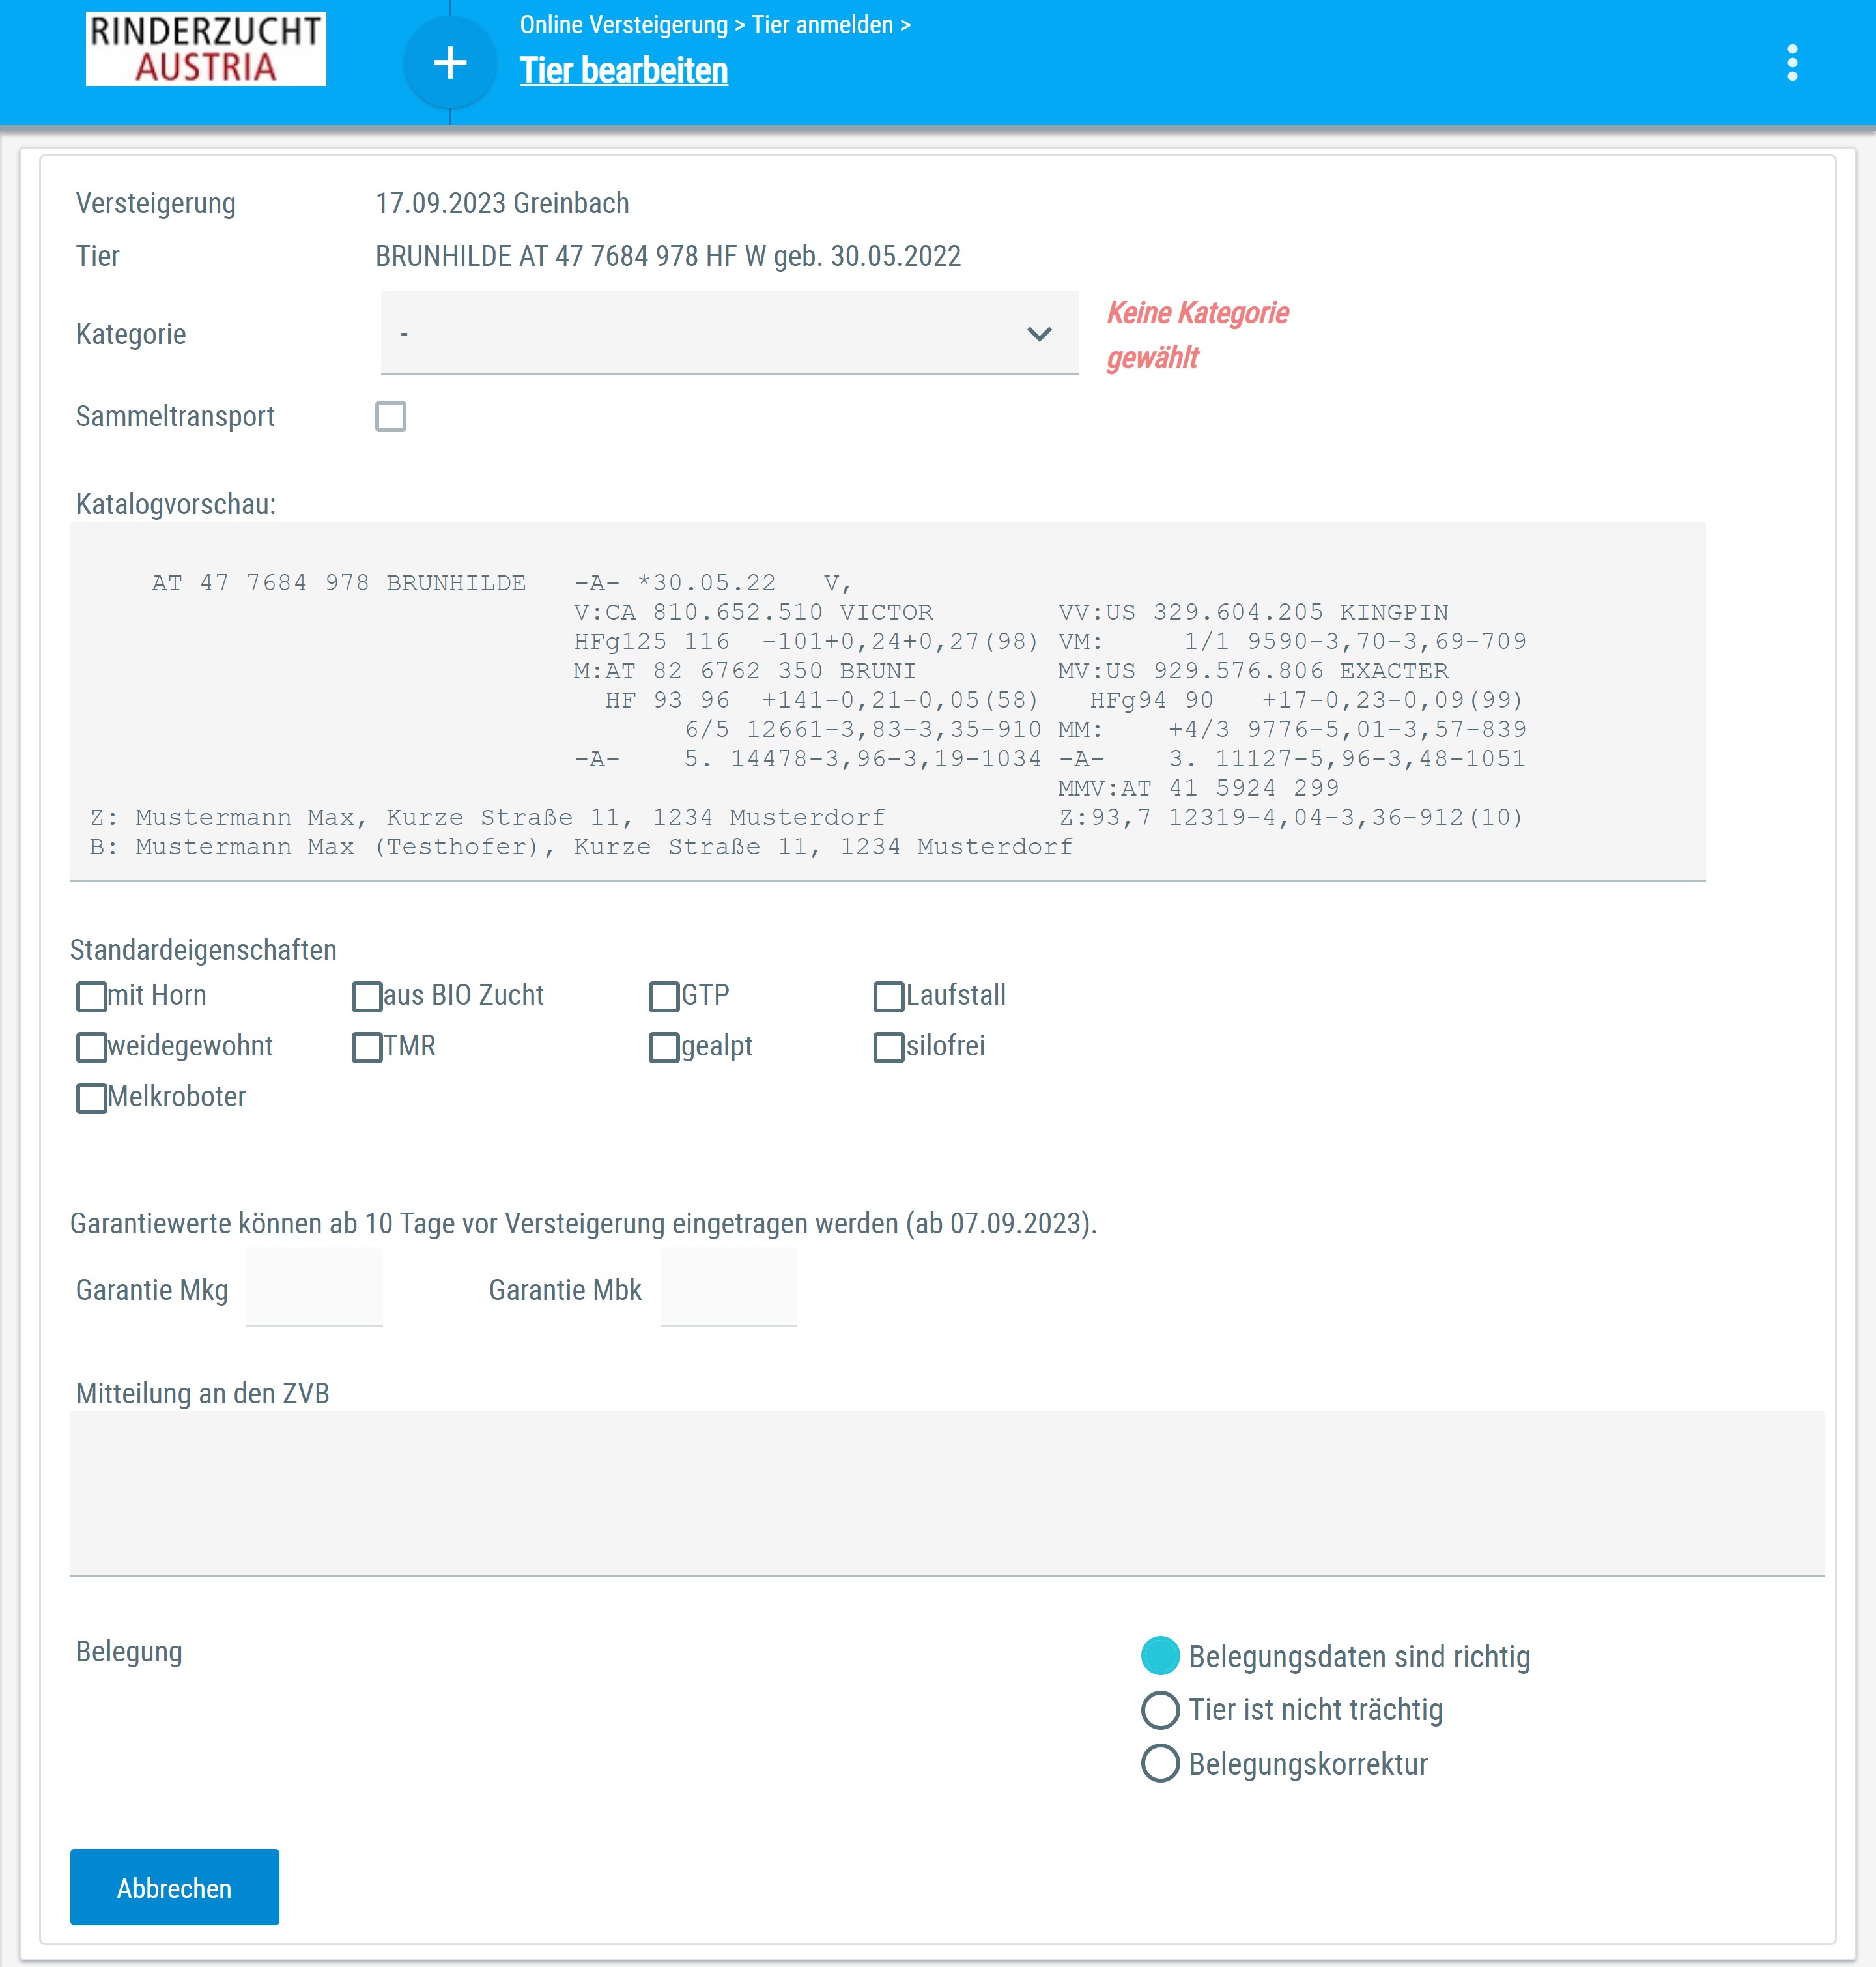Click the Rinderzucht Austria logo

206,48
